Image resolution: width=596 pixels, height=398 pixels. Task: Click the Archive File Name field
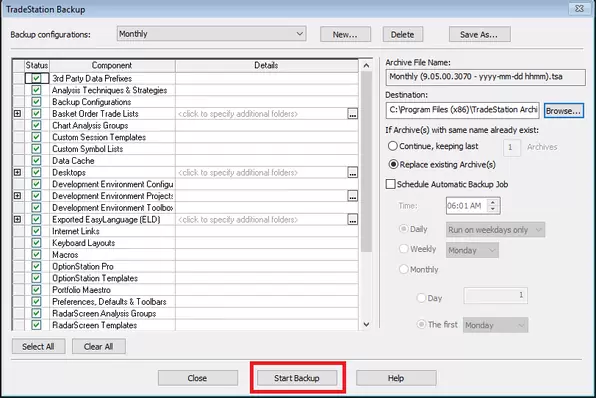[x=485, y=77]
